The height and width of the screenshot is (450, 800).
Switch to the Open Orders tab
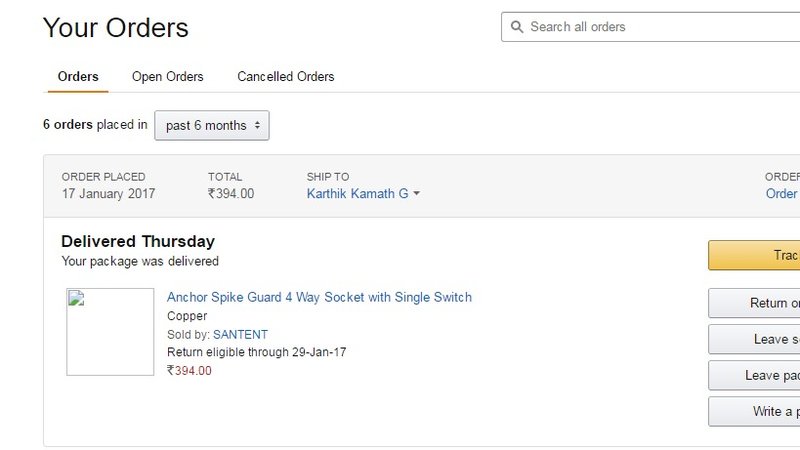point(167,77)
